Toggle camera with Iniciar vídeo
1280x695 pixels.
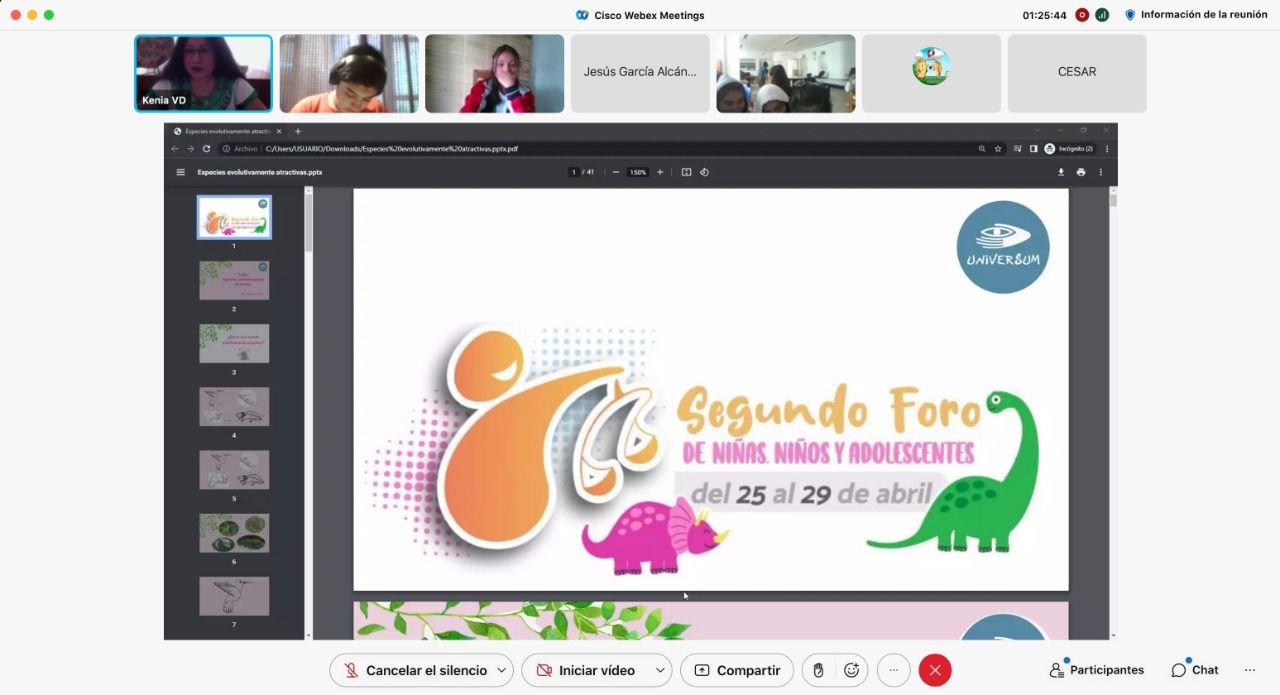point(585,670)
